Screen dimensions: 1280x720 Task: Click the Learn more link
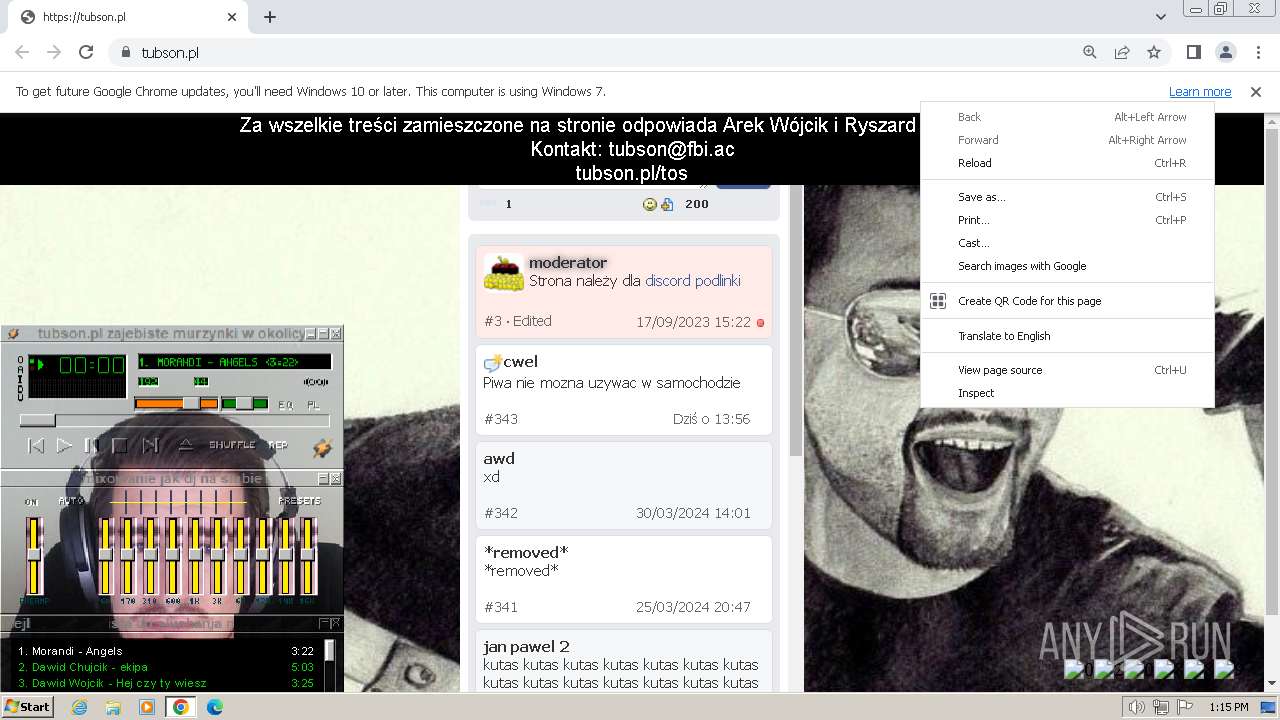click(x=1200, y=91)
